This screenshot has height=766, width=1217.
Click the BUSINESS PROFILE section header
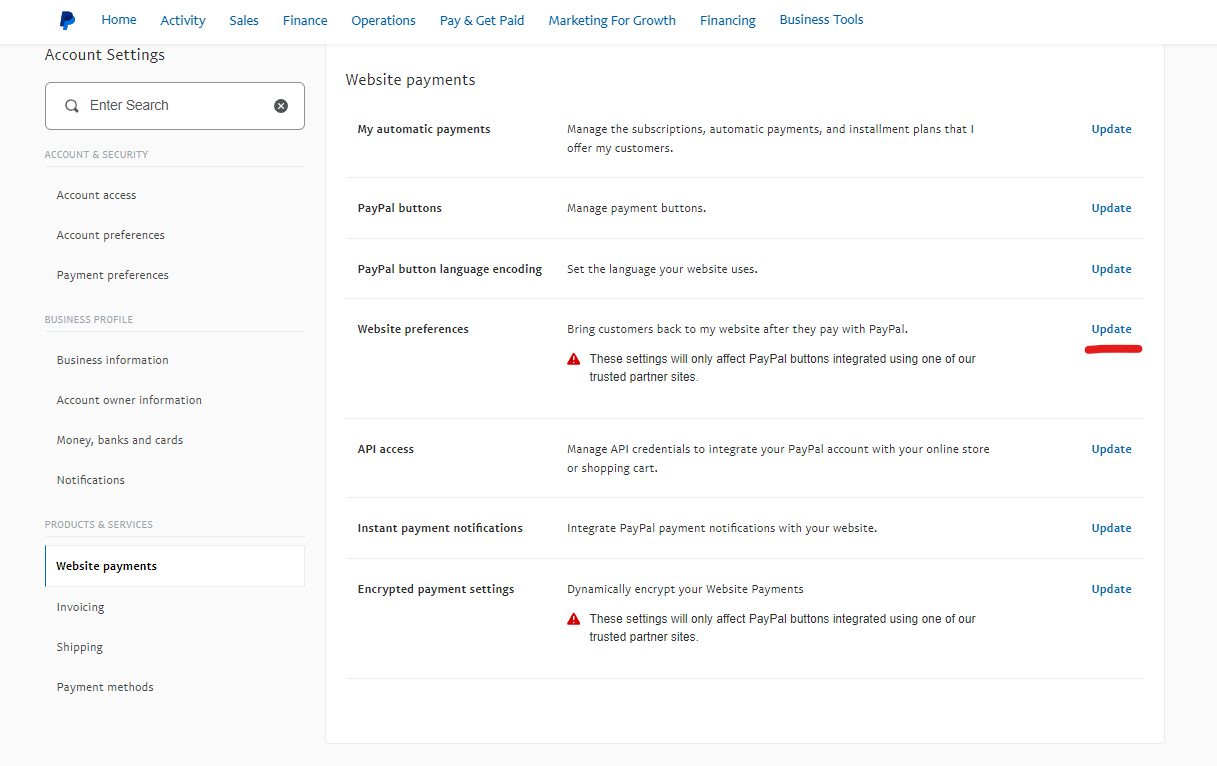tap(89, 320)
